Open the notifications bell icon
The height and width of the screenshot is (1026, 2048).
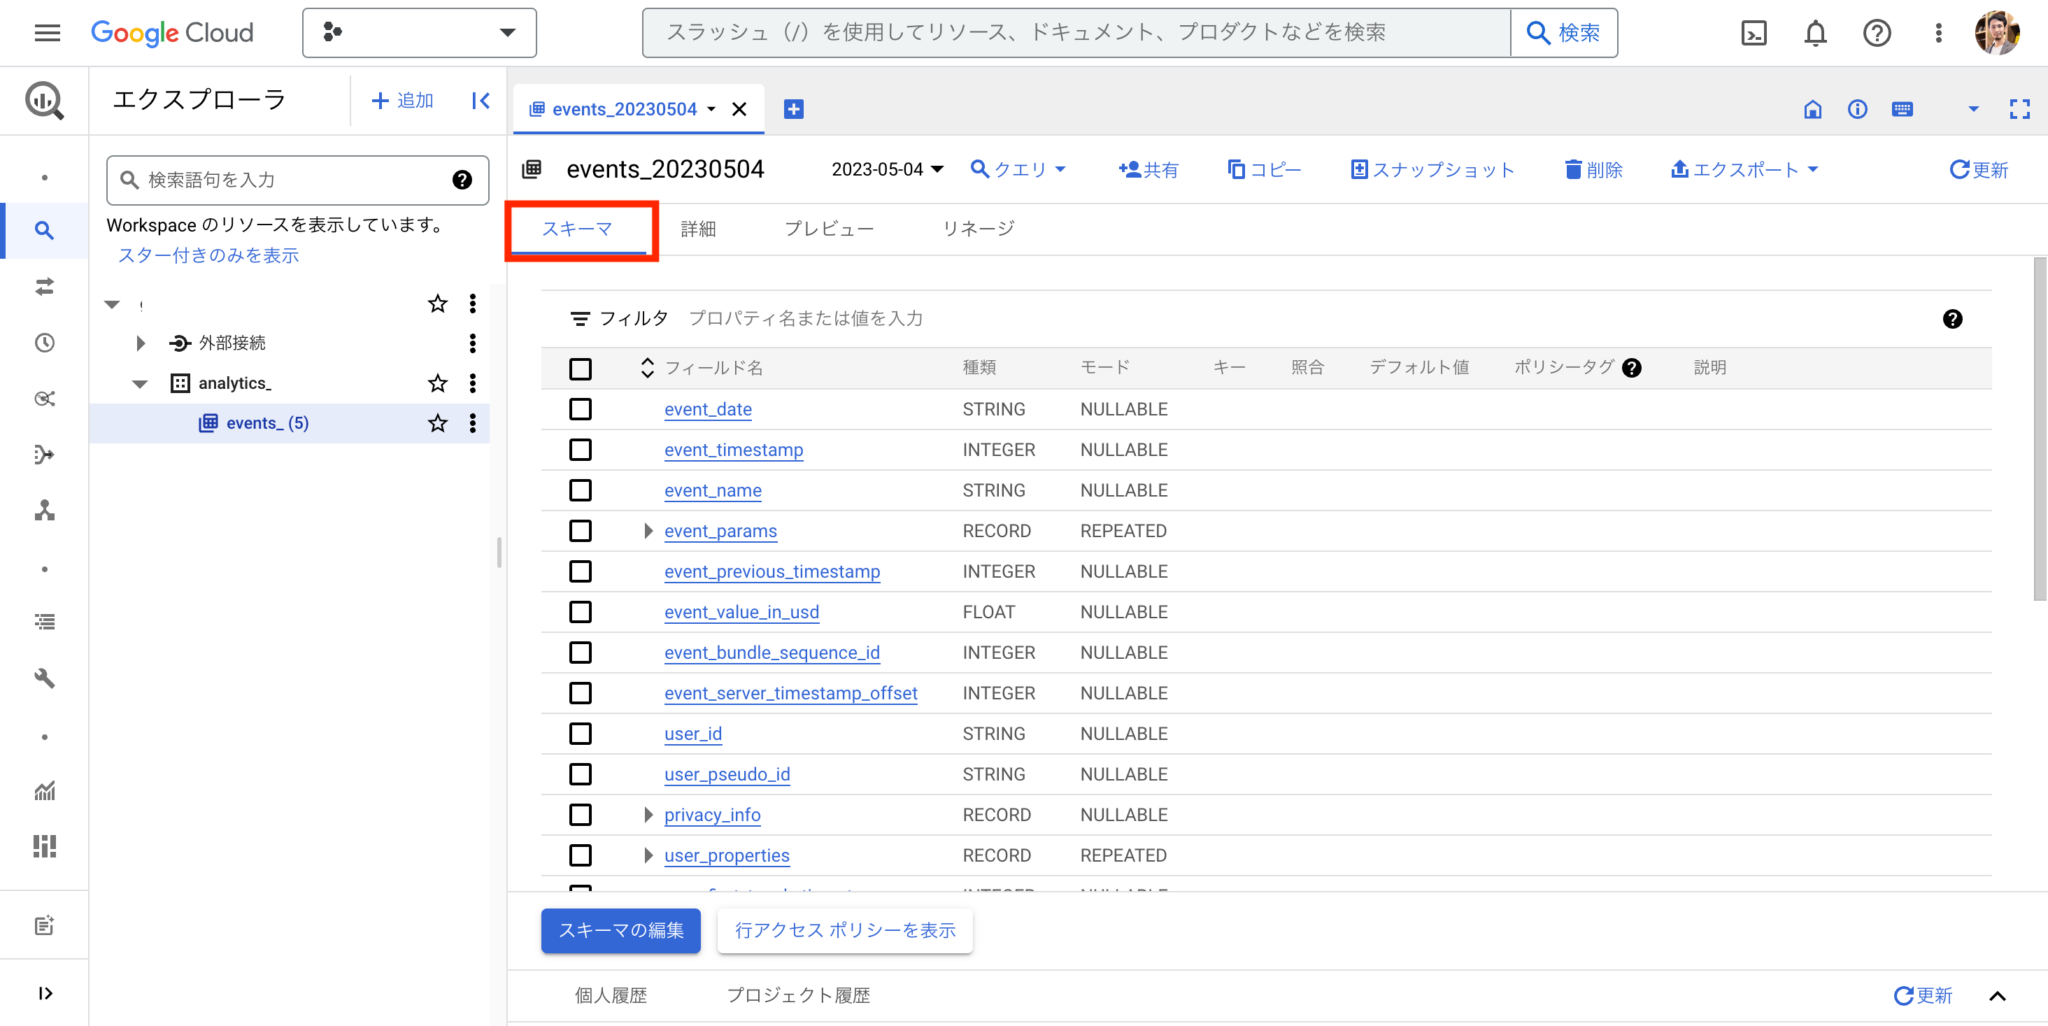(x=1814, y=32)
